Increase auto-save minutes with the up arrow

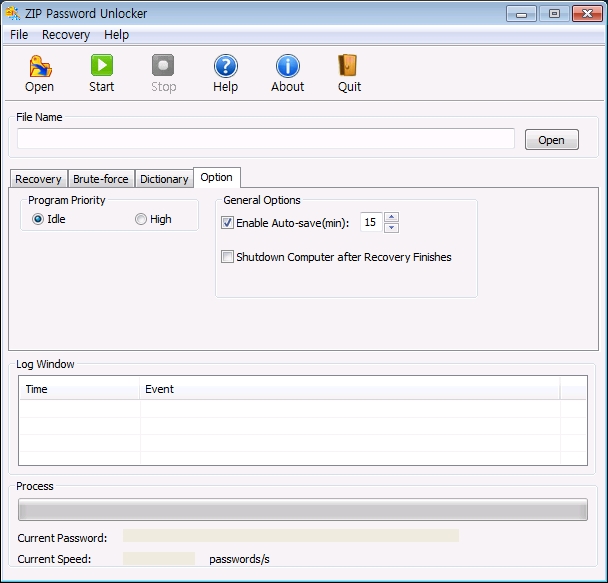391,218
